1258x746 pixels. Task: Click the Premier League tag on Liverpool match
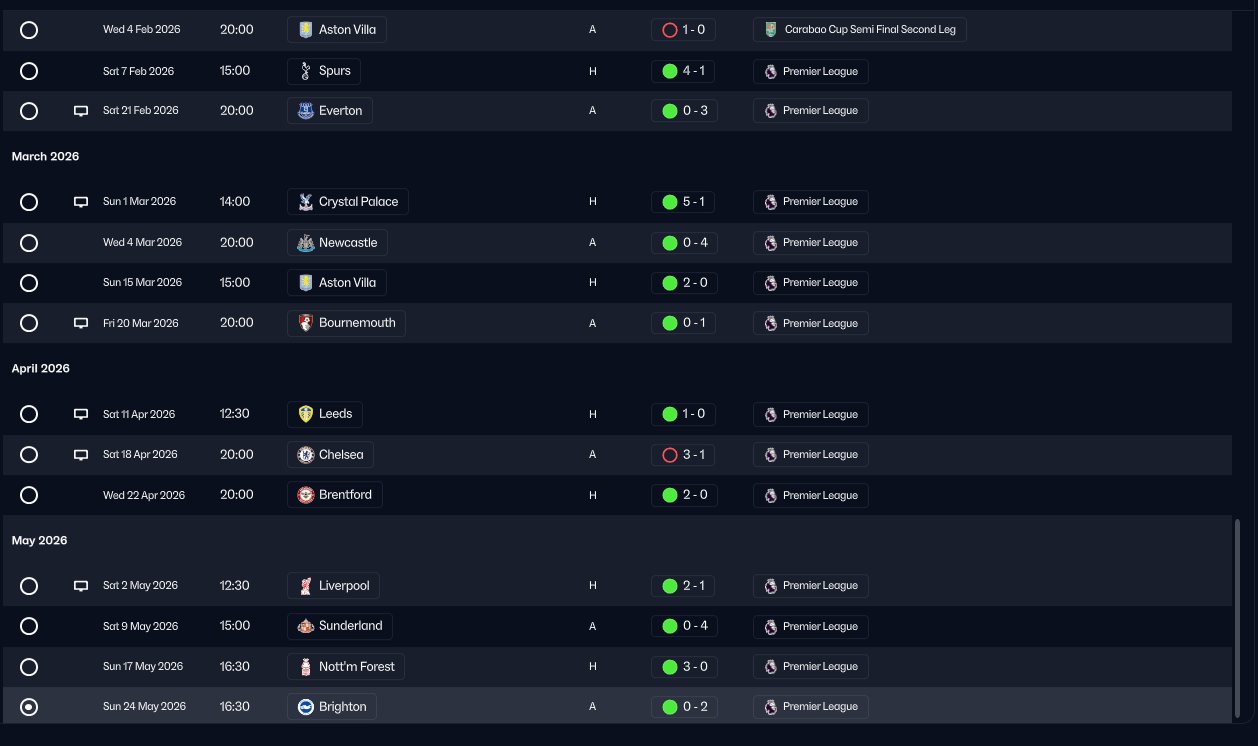click(x=811, y=586)
